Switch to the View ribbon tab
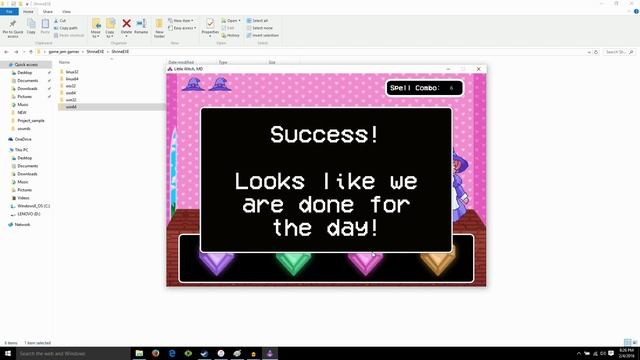640x360 pixels. pos(66,11)
